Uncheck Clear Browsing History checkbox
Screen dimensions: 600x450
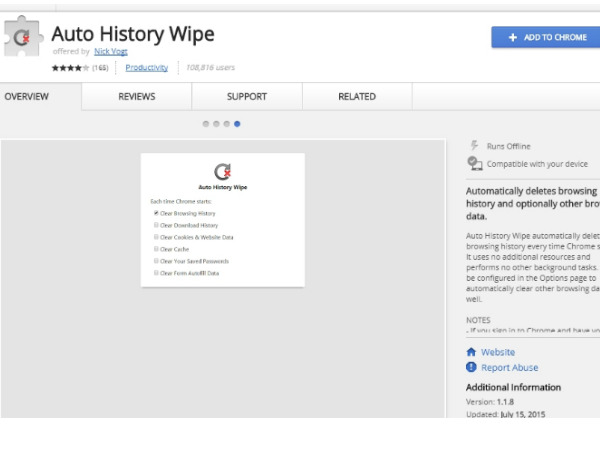point(156,213)
